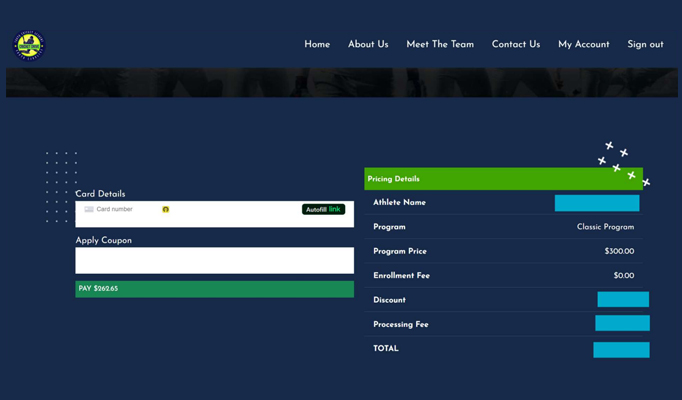This screenshot has height=400, width=682.
Task: Click the card brand icon in card field
Action: [89, 209]
